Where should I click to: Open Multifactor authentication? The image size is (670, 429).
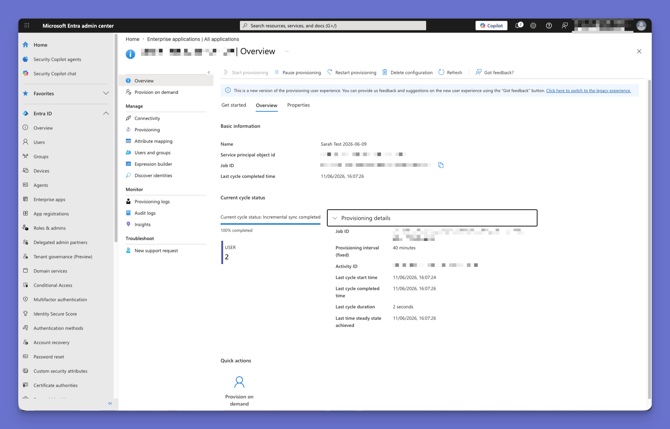(x=60, y=300)
